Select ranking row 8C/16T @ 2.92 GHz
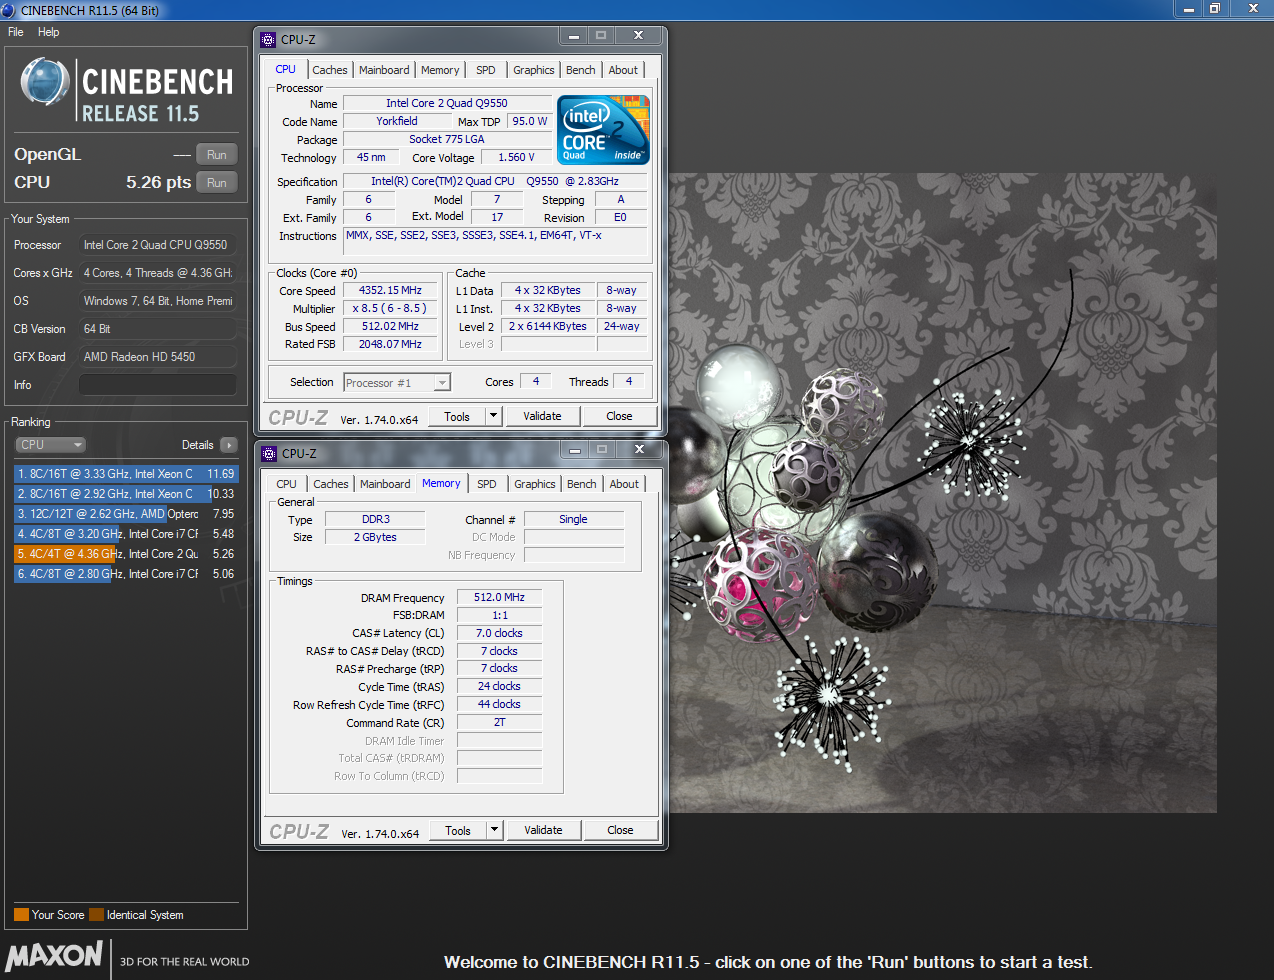1274x980 pixels. click(x=126, y=494)
